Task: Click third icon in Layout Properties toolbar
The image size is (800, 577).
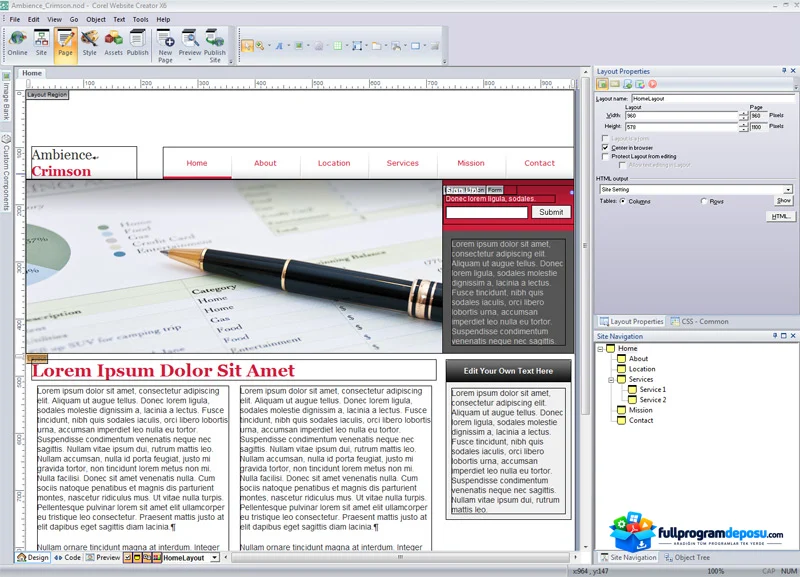Action: pos(628,84)
